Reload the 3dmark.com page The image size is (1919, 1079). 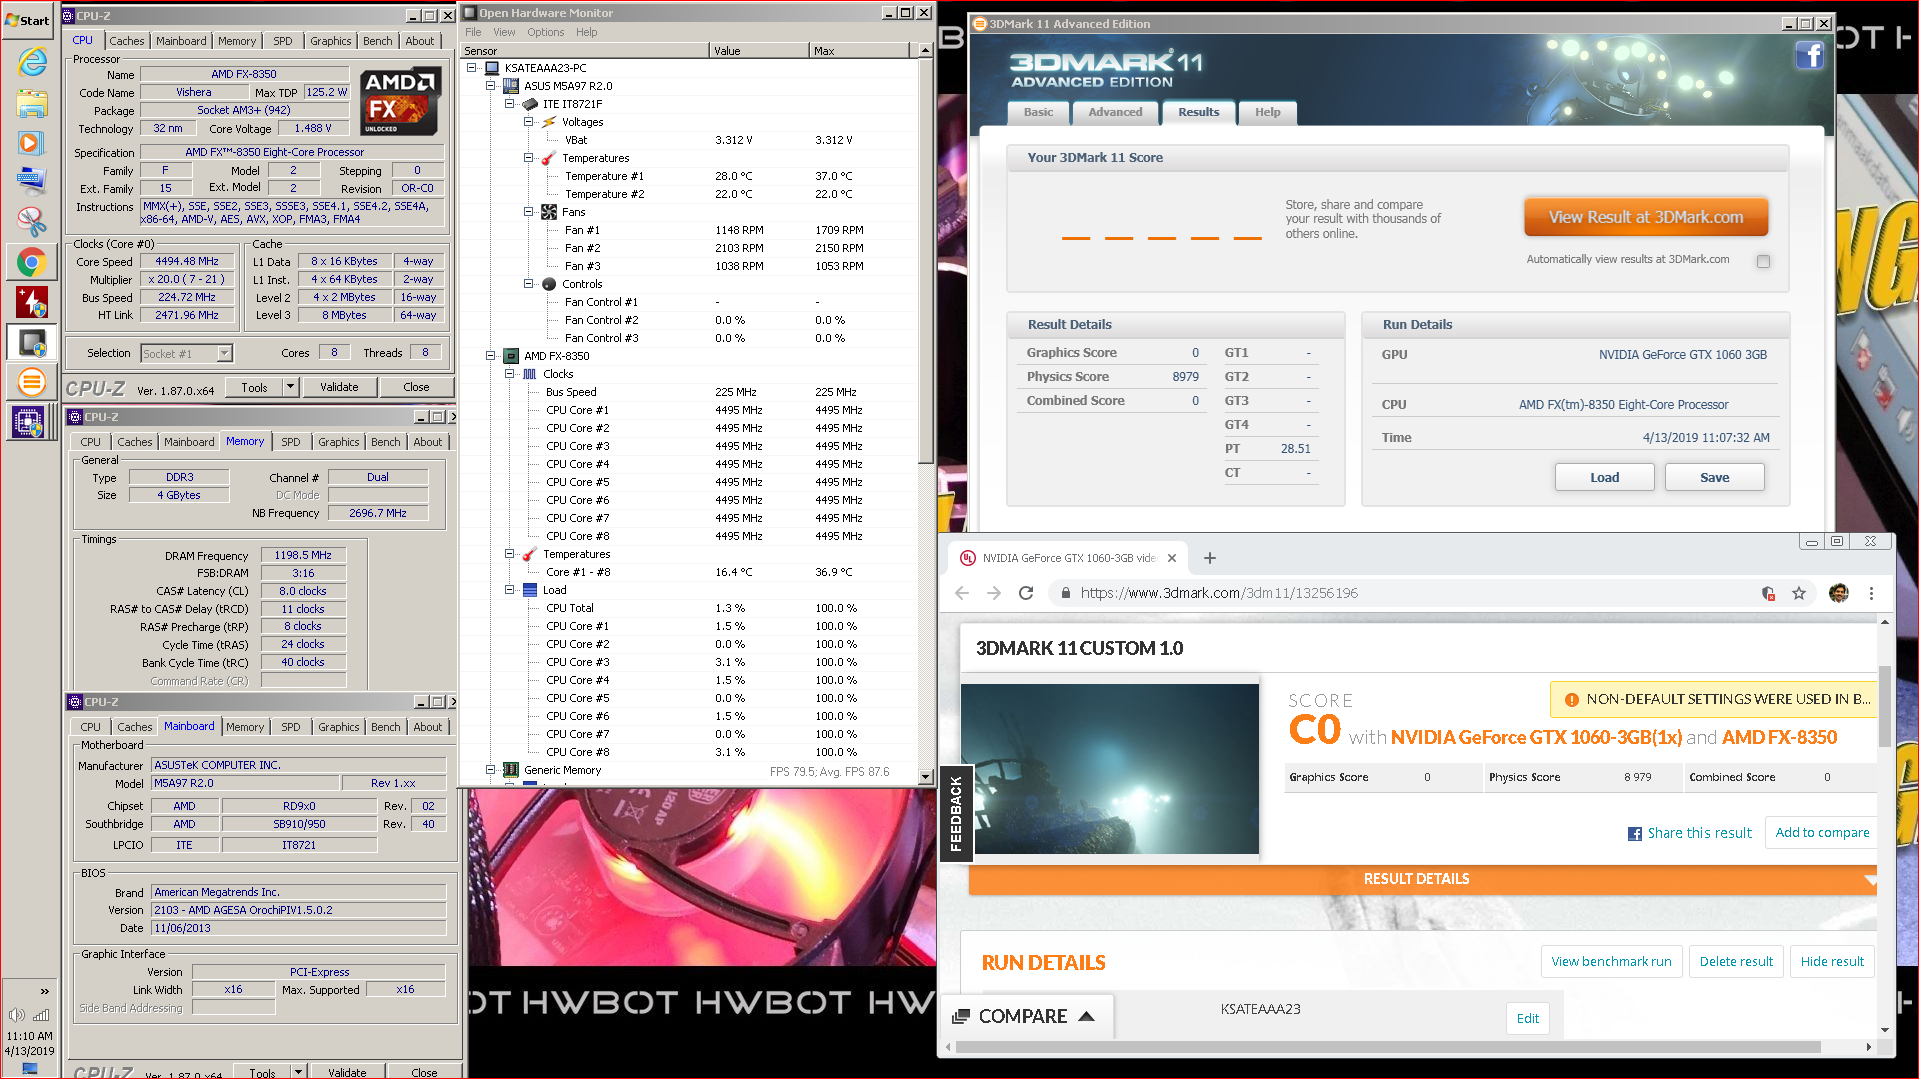1026,593
